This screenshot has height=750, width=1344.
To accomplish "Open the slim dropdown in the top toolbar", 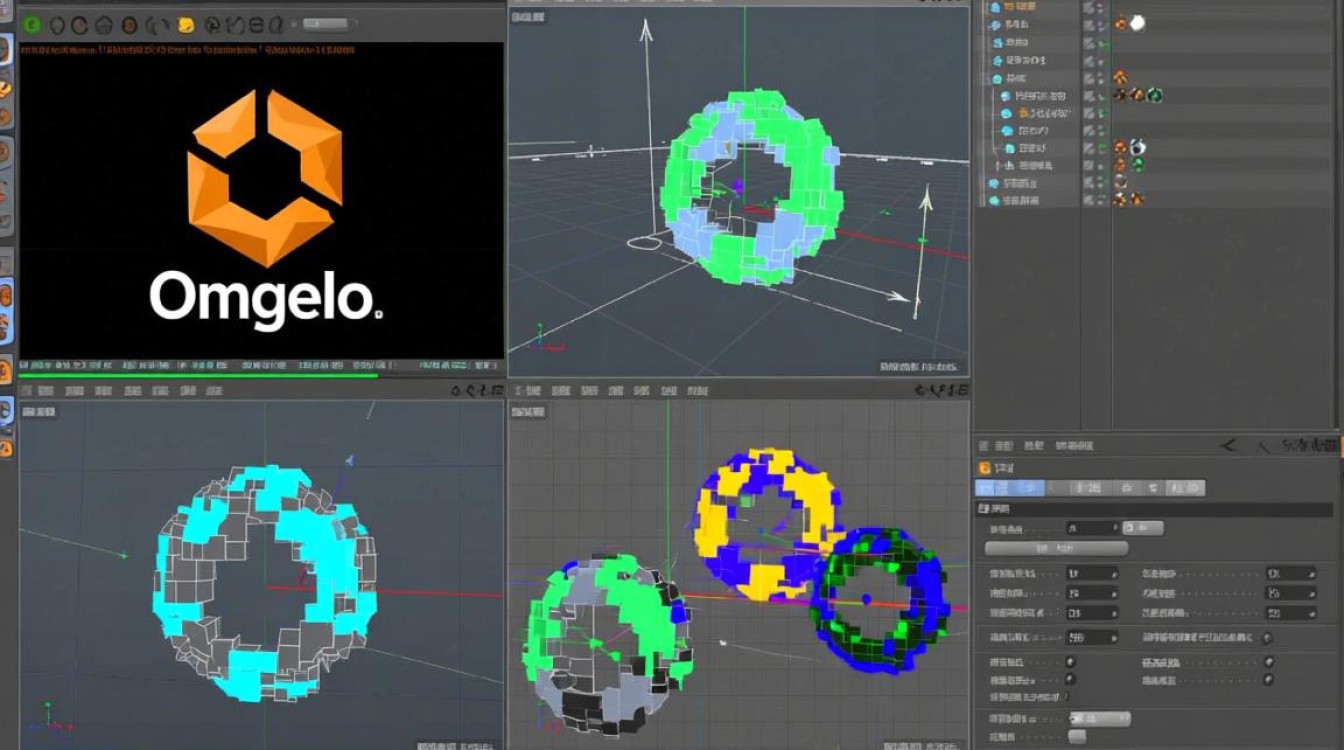I will pyautogui.click(x=328, y=23).
